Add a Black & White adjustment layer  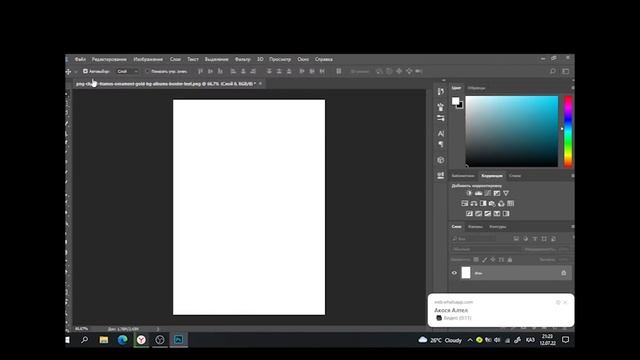483,203
